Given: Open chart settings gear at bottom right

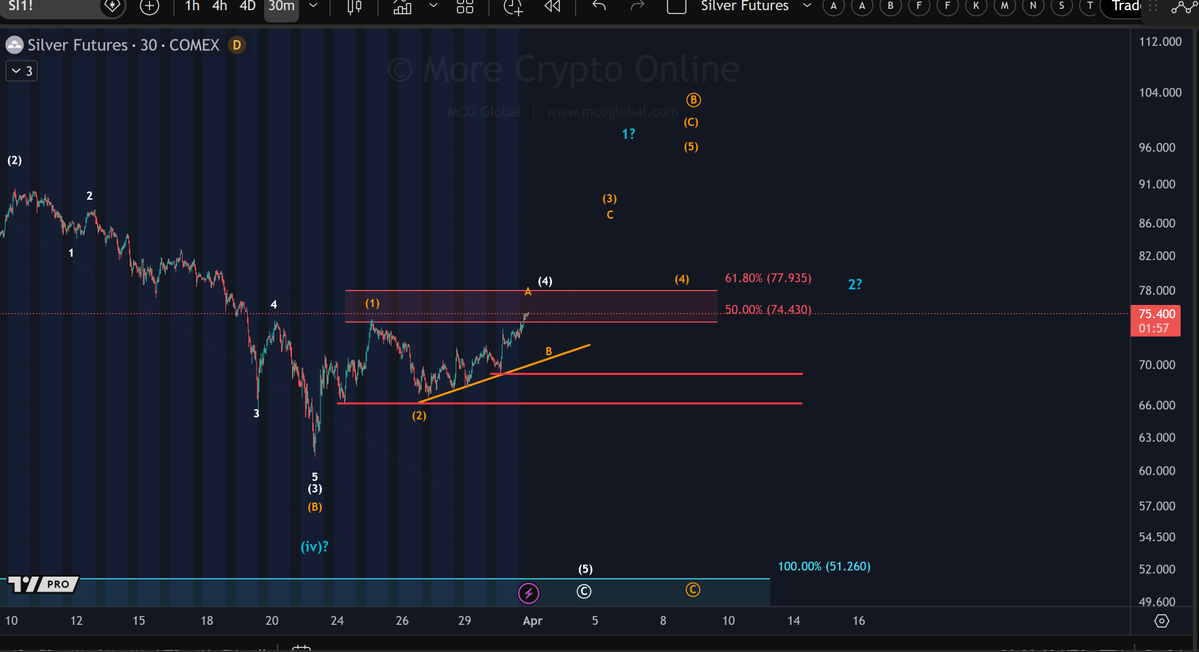Looking at the screenshot, I should [x=1162, y=621].
